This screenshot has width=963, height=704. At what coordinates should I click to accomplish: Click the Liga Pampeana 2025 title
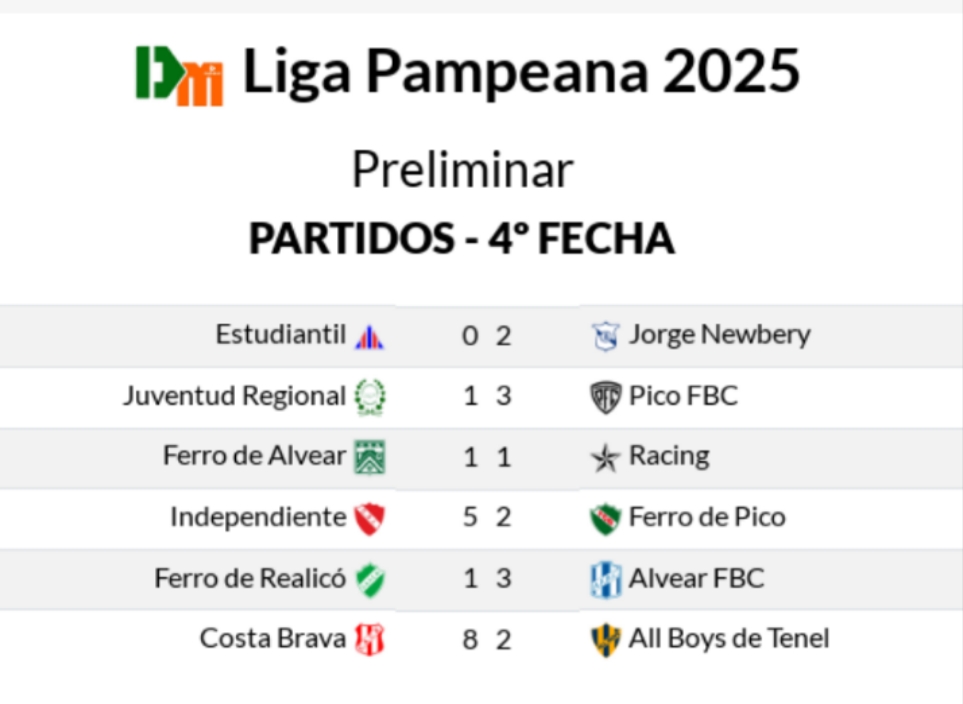click(x=521, y=72)
